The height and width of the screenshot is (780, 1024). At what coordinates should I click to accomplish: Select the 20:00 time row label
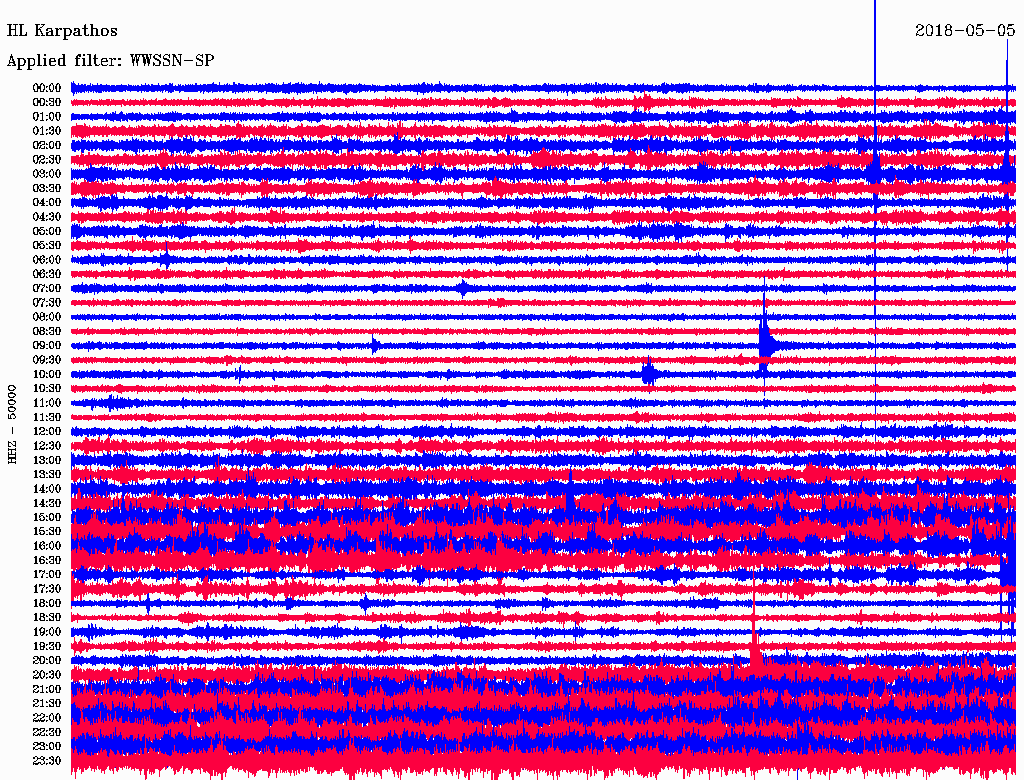pos(47,660)
